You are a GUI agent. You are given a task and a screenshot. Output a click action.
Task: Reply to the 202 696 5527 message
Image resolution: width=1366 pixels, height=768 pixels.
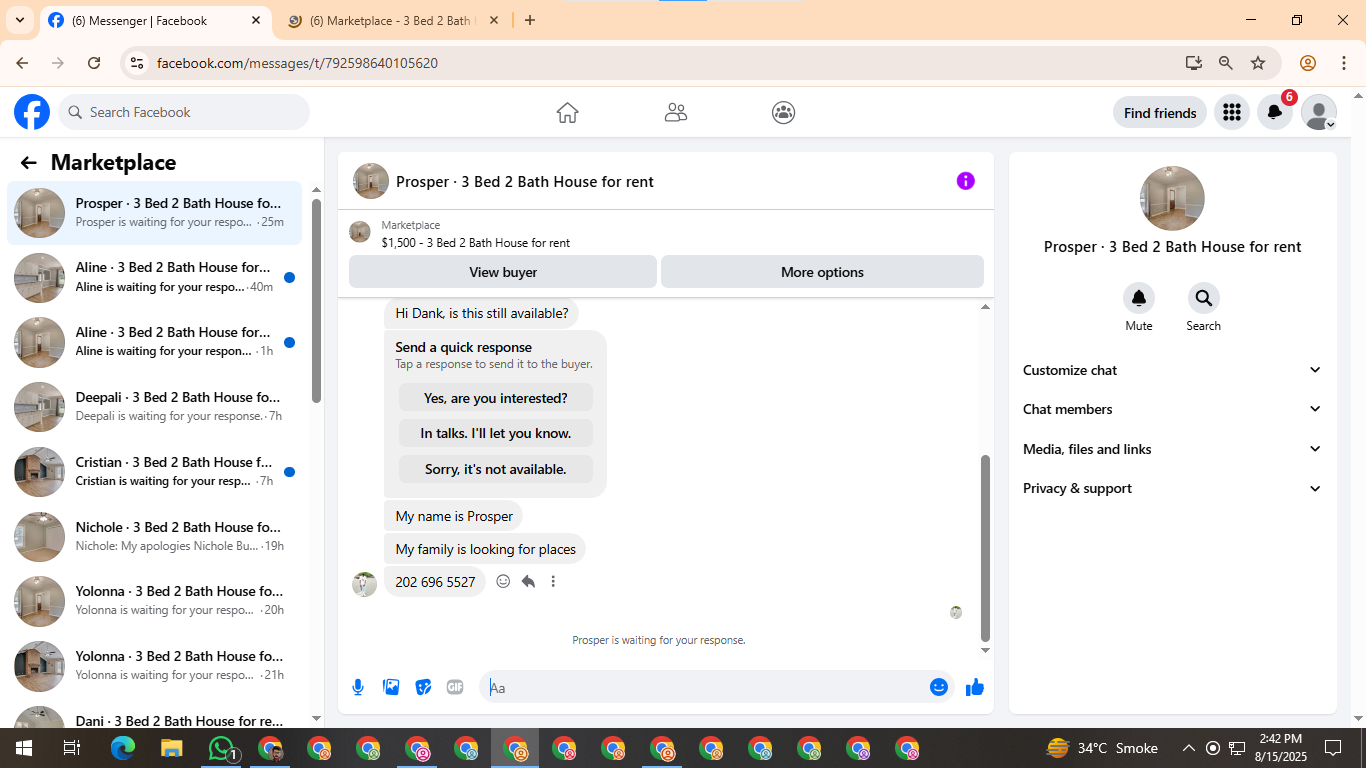(528, 581)
